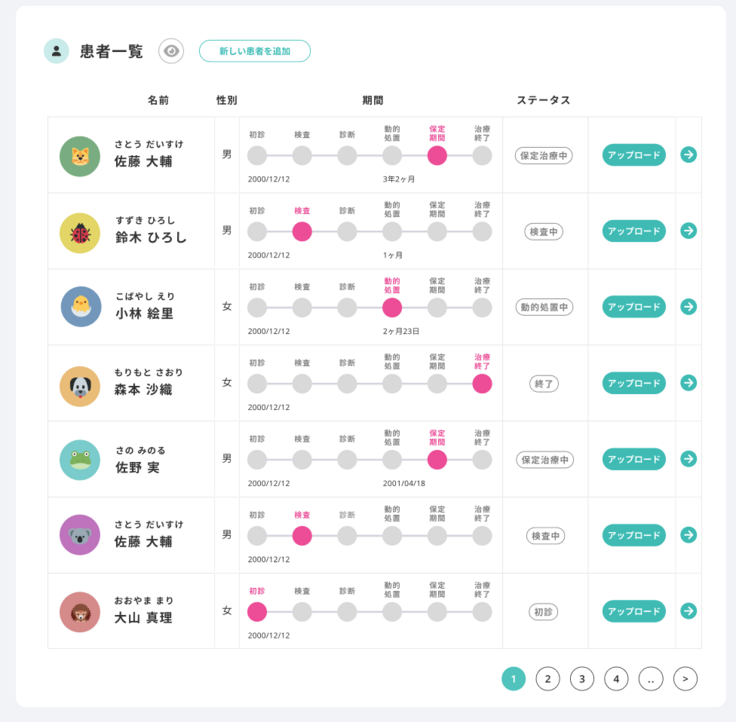Screen dimensions: 736x722
Task: Click next page arrow in pagination
Action: click(x=685, y=679)
